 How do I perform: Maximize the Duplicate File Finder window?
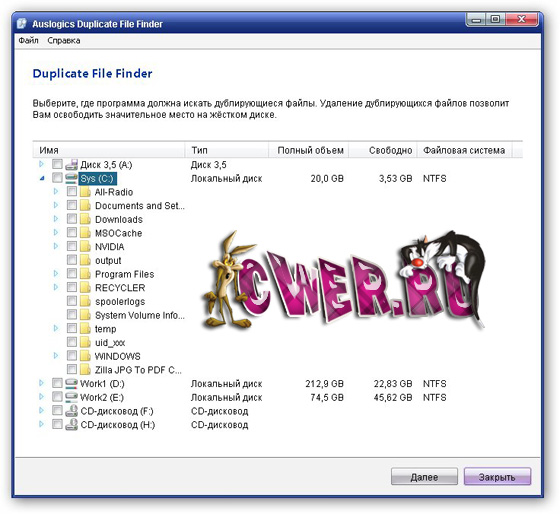click(x=495, y=20)
